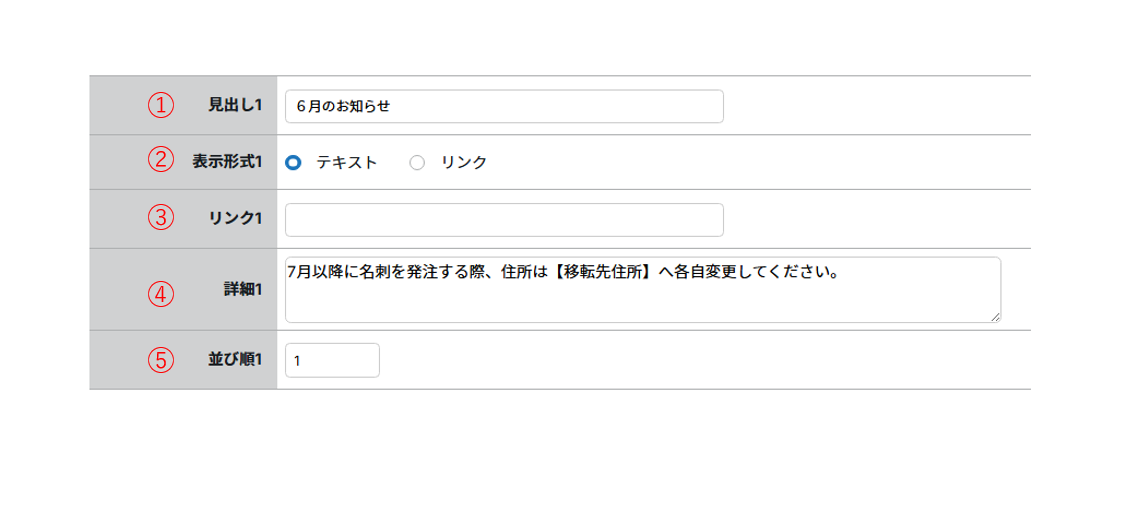Grab the 詳細1 textarea resize handle
Viewport: 1142px width, 514px height.
(995, 316)
